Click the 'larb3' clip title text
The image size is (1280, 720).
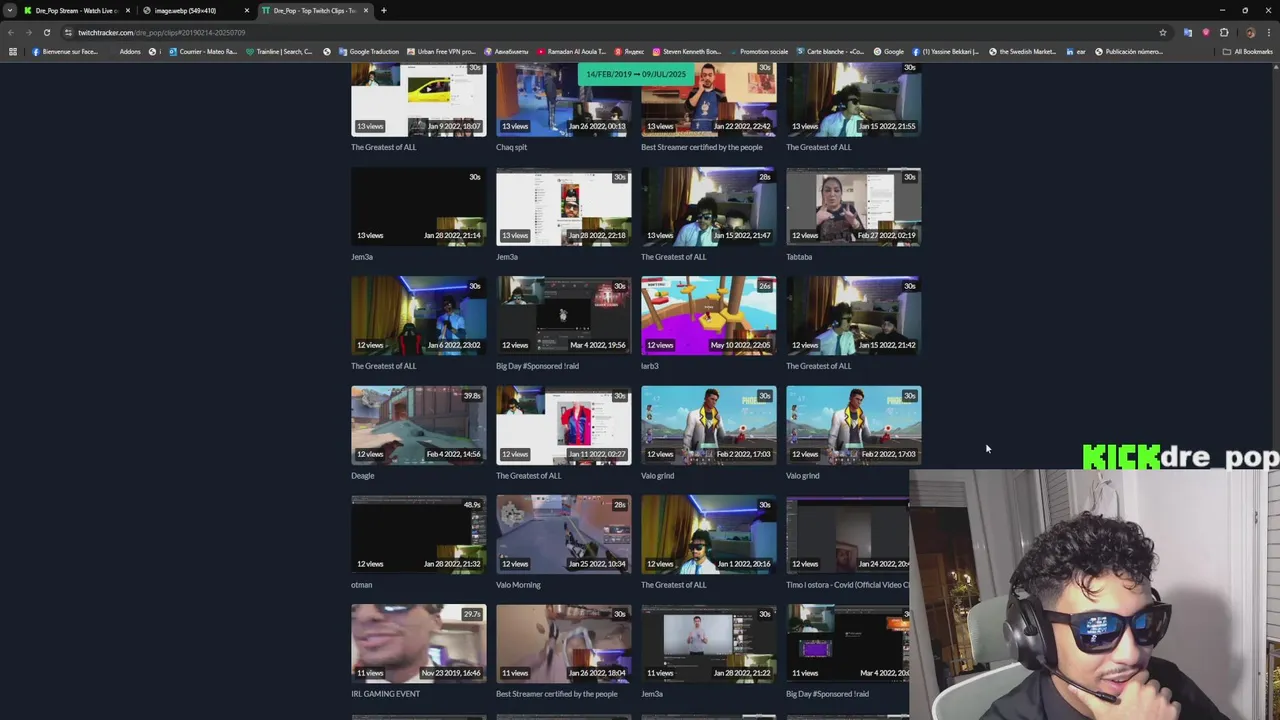(x=650, y=366)
